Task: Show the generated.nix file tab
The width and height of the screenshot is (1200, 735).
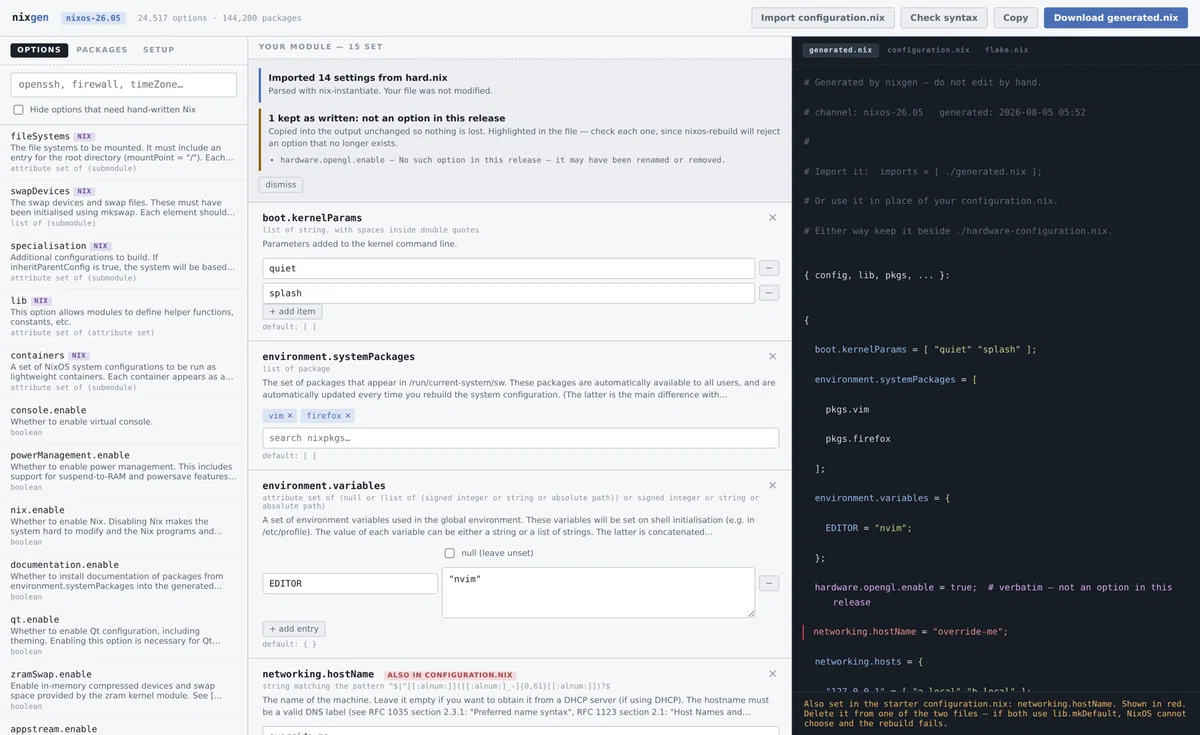Action: 840,50
